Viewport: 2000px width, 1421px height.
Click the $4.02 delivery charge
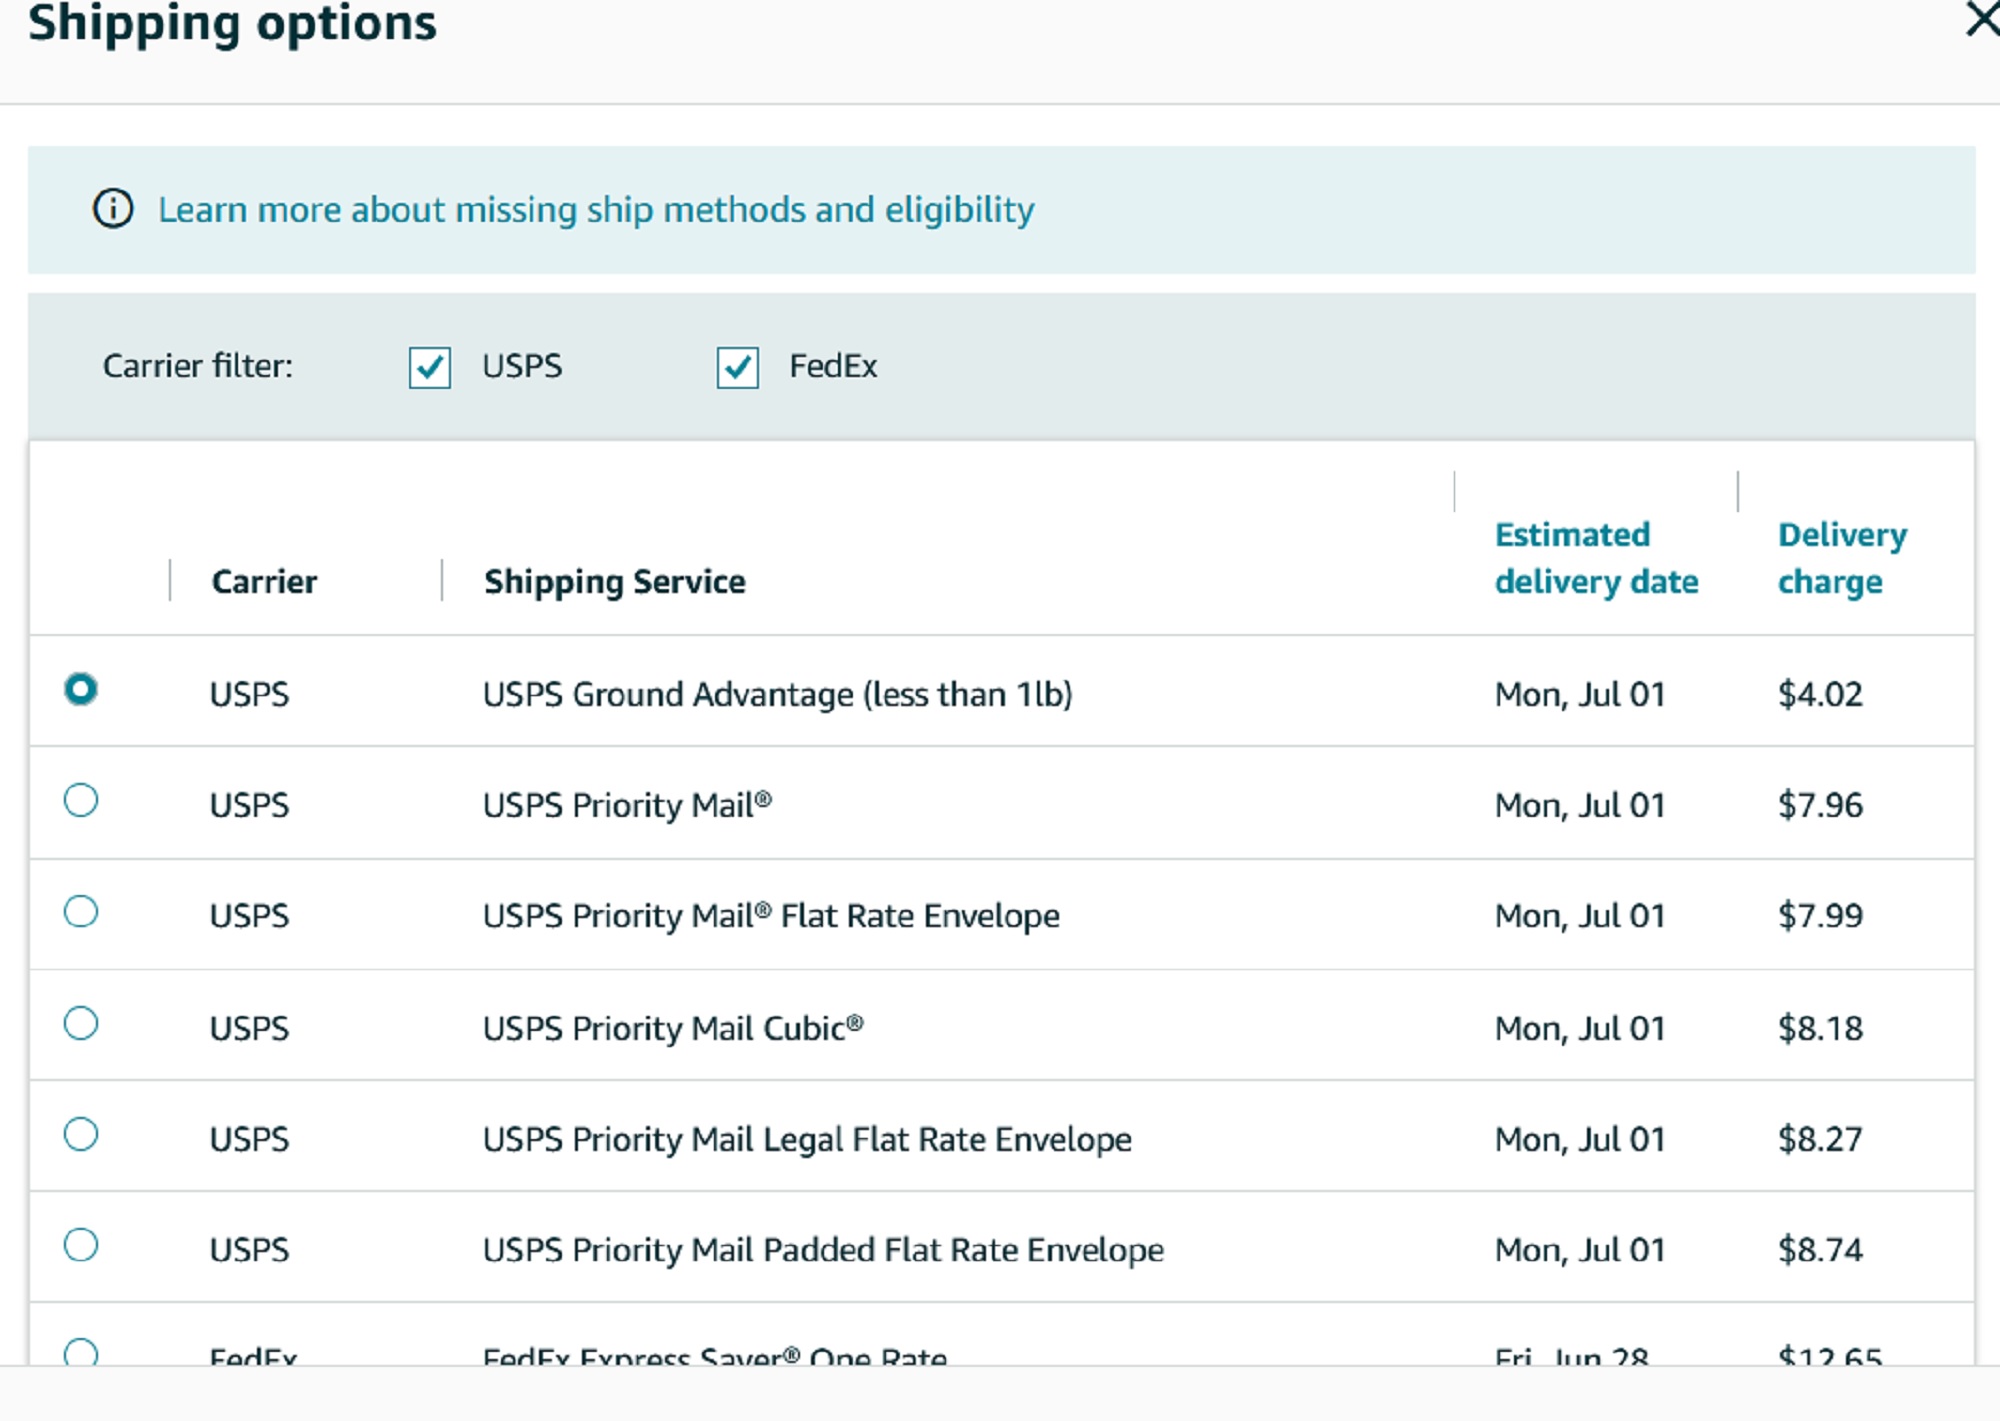coord(1820,694)
